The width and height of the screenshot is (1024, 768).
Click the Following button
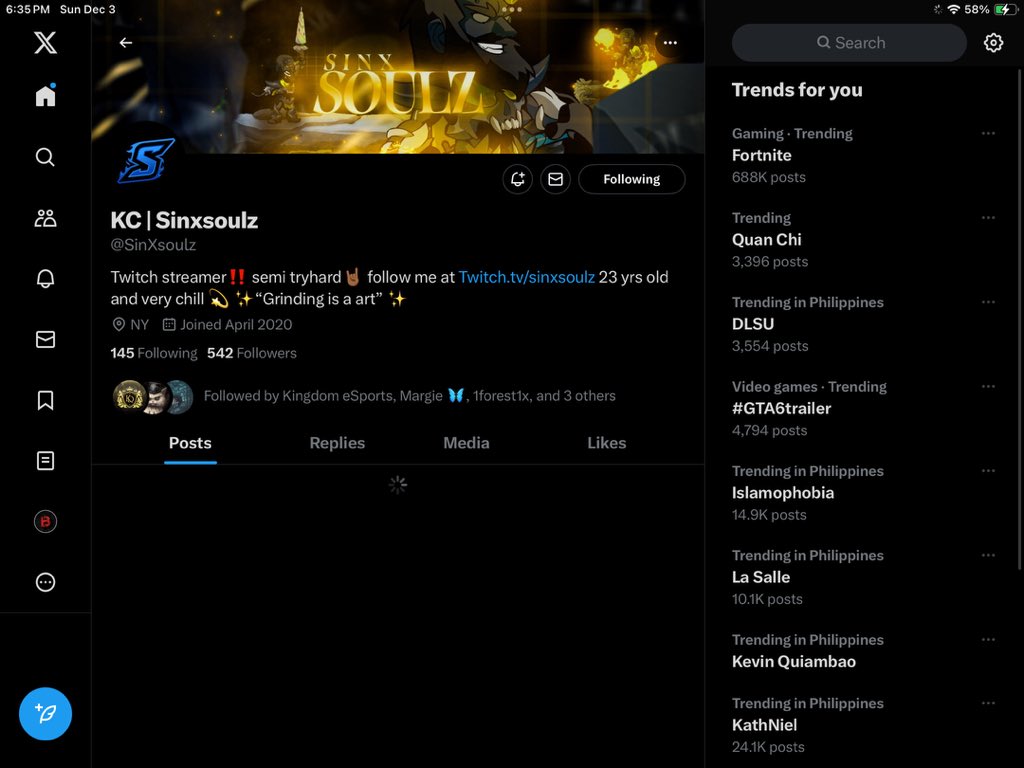(632, 179)
